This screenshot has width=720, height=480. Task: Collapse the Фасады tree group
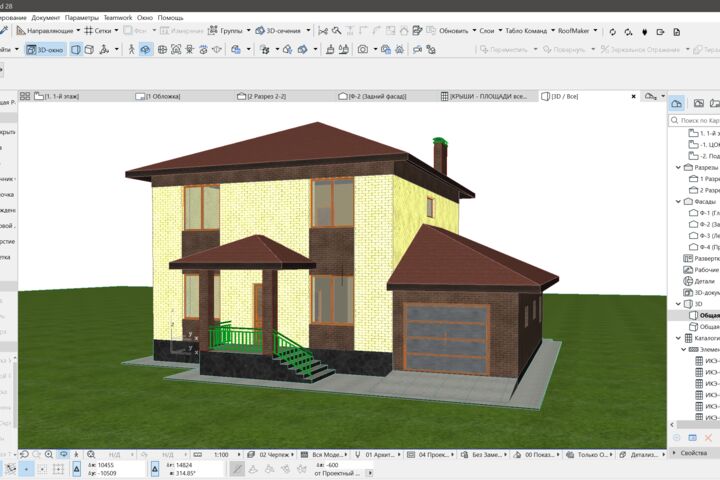coord(678,202)
